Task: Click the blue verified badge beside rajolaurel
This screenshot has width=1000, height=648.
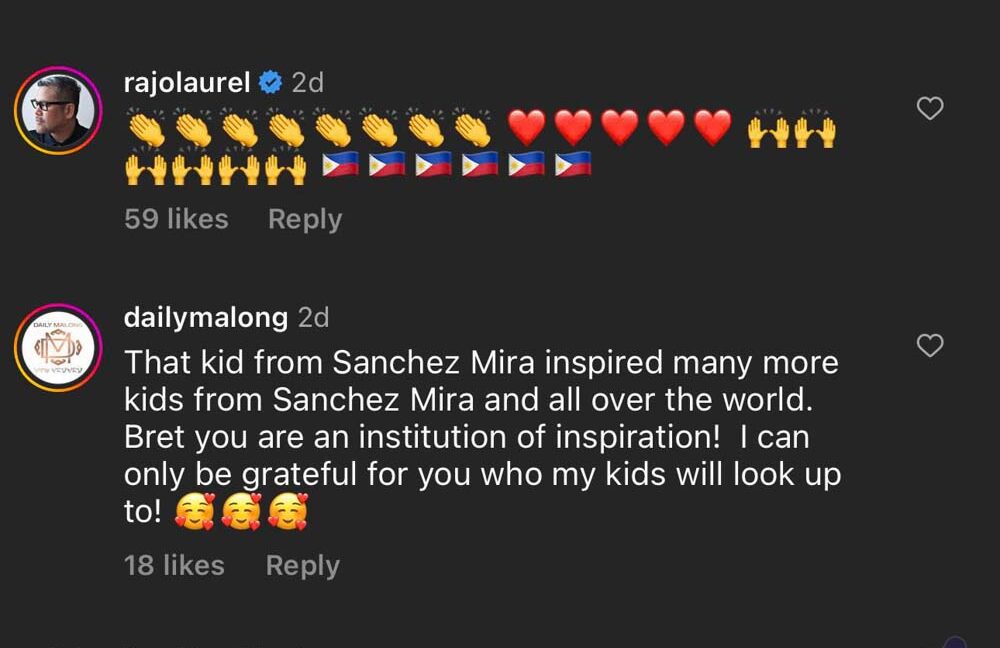Action: point(270,82)
